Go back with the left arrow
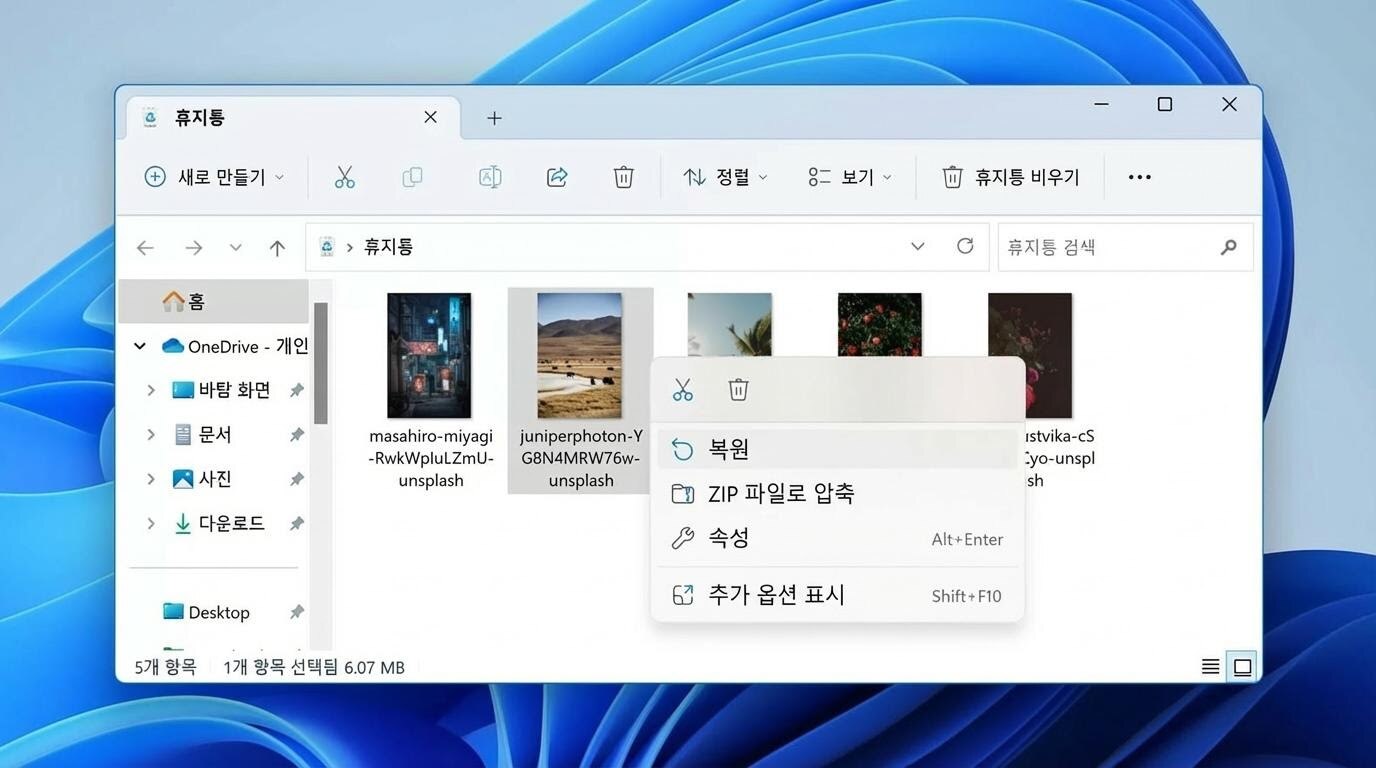This screenshot has width=1376, height=768. [145, 248]
